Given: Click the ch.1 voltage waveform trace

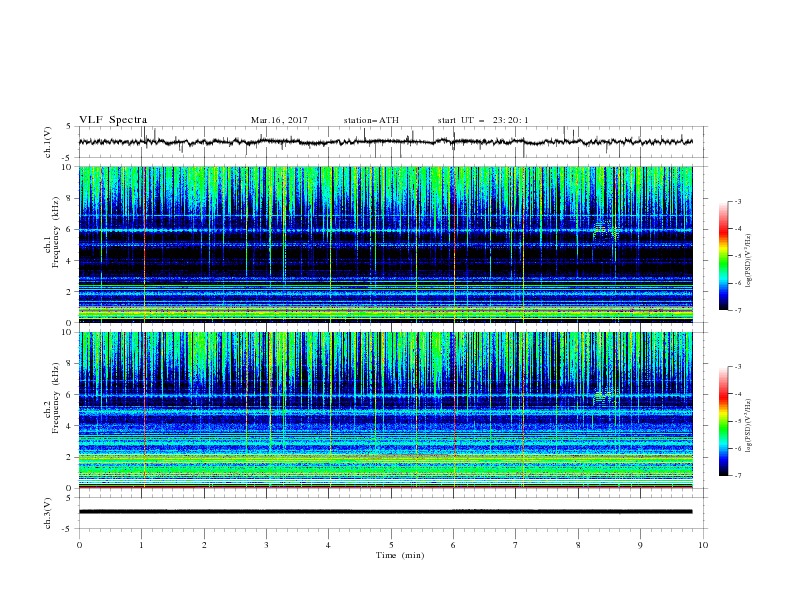Looking at the screenshot, I should coord(385,142).
